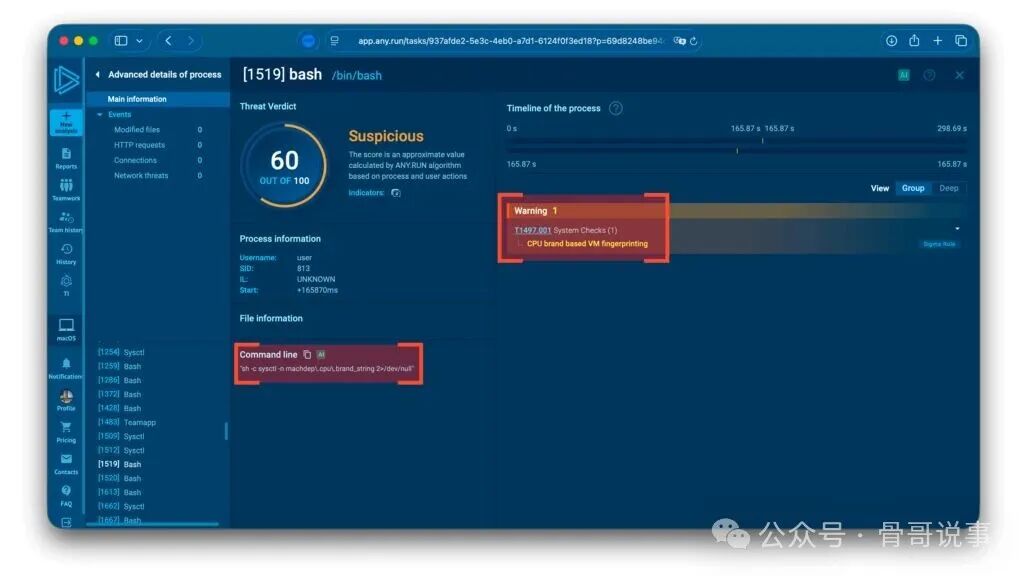Switch view to Group
The height and width of the screenshot is (576, 1024).
click(913, 188)
